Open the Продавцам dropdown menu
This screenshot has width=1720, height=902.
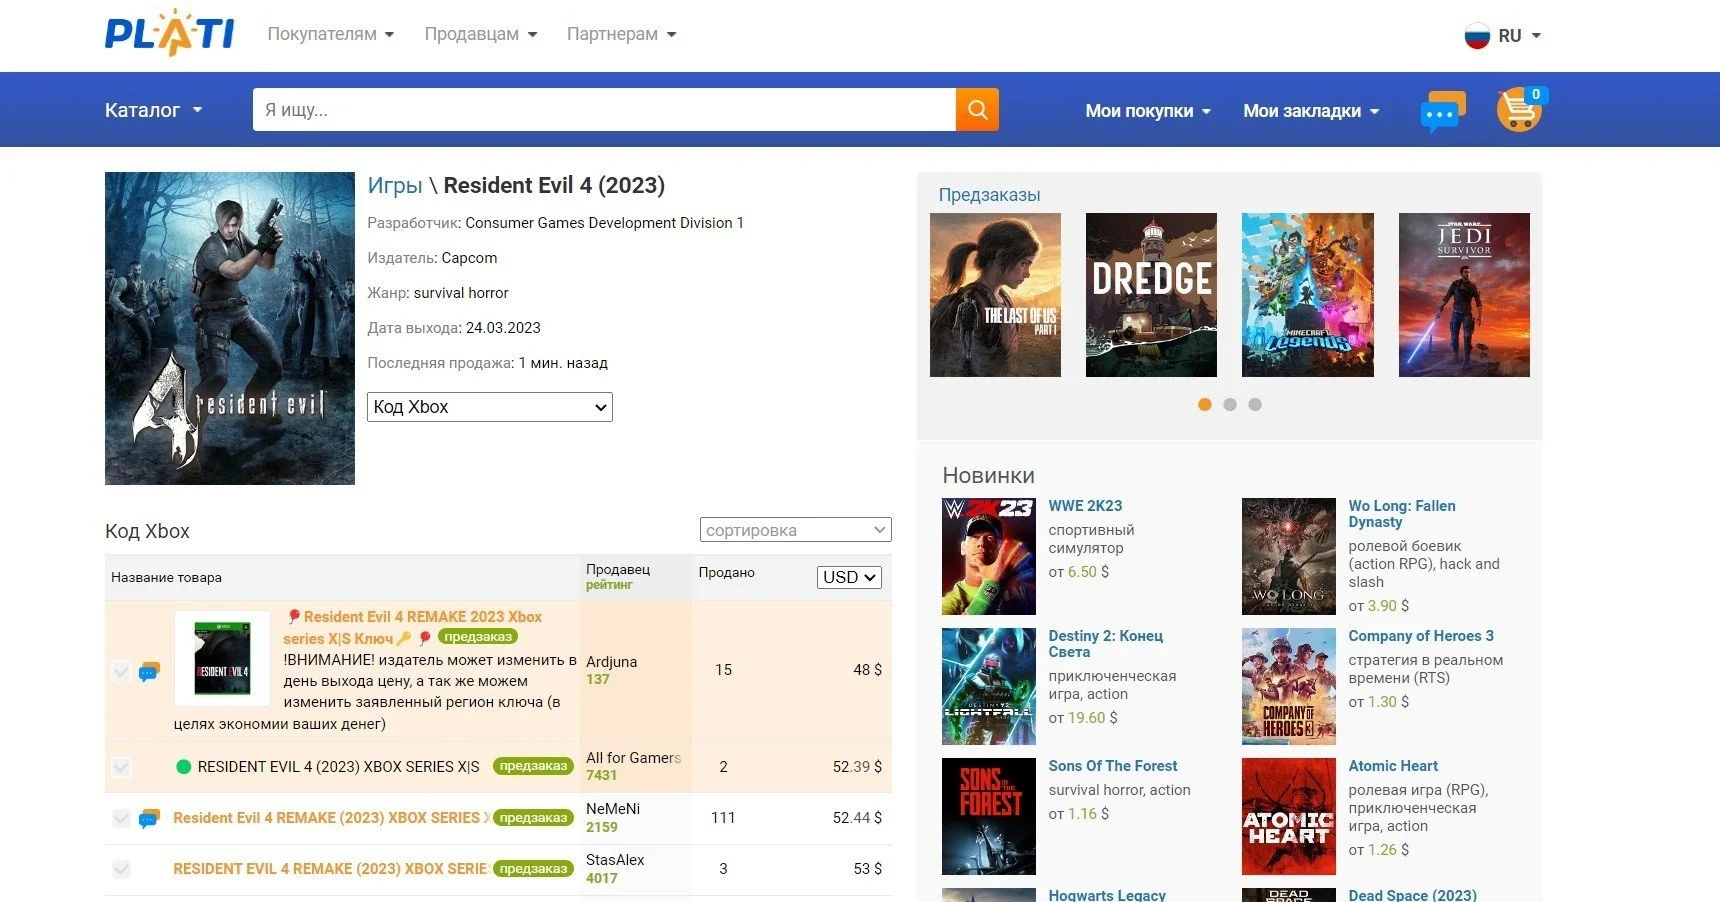tap(481, 34)
